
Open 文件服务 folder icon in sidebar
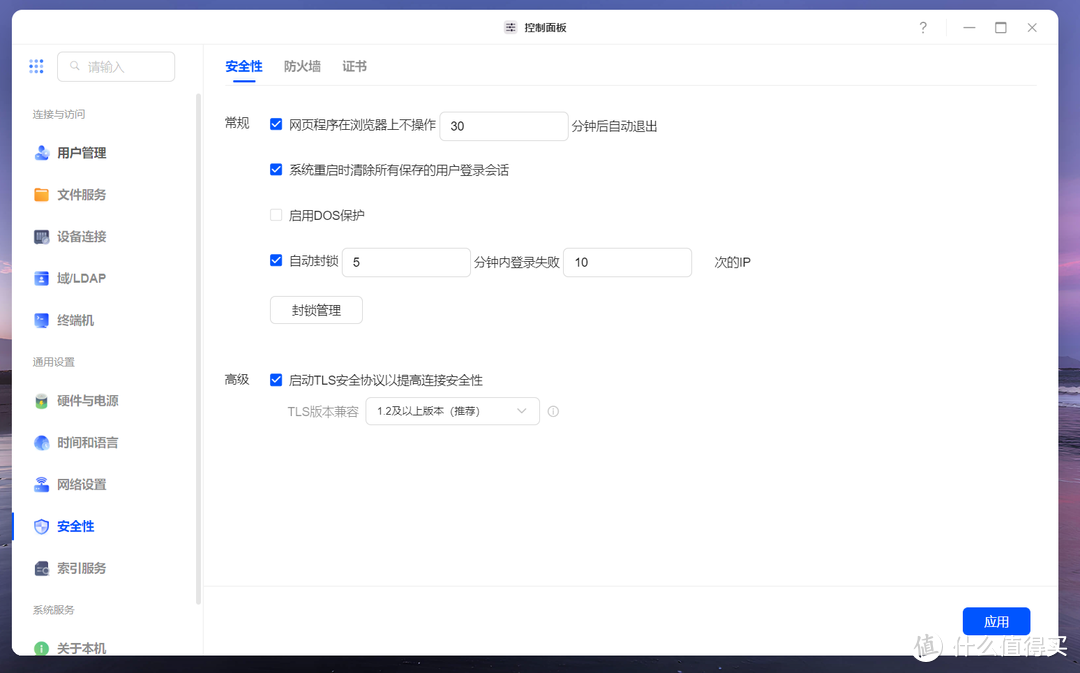coord(42,195)
